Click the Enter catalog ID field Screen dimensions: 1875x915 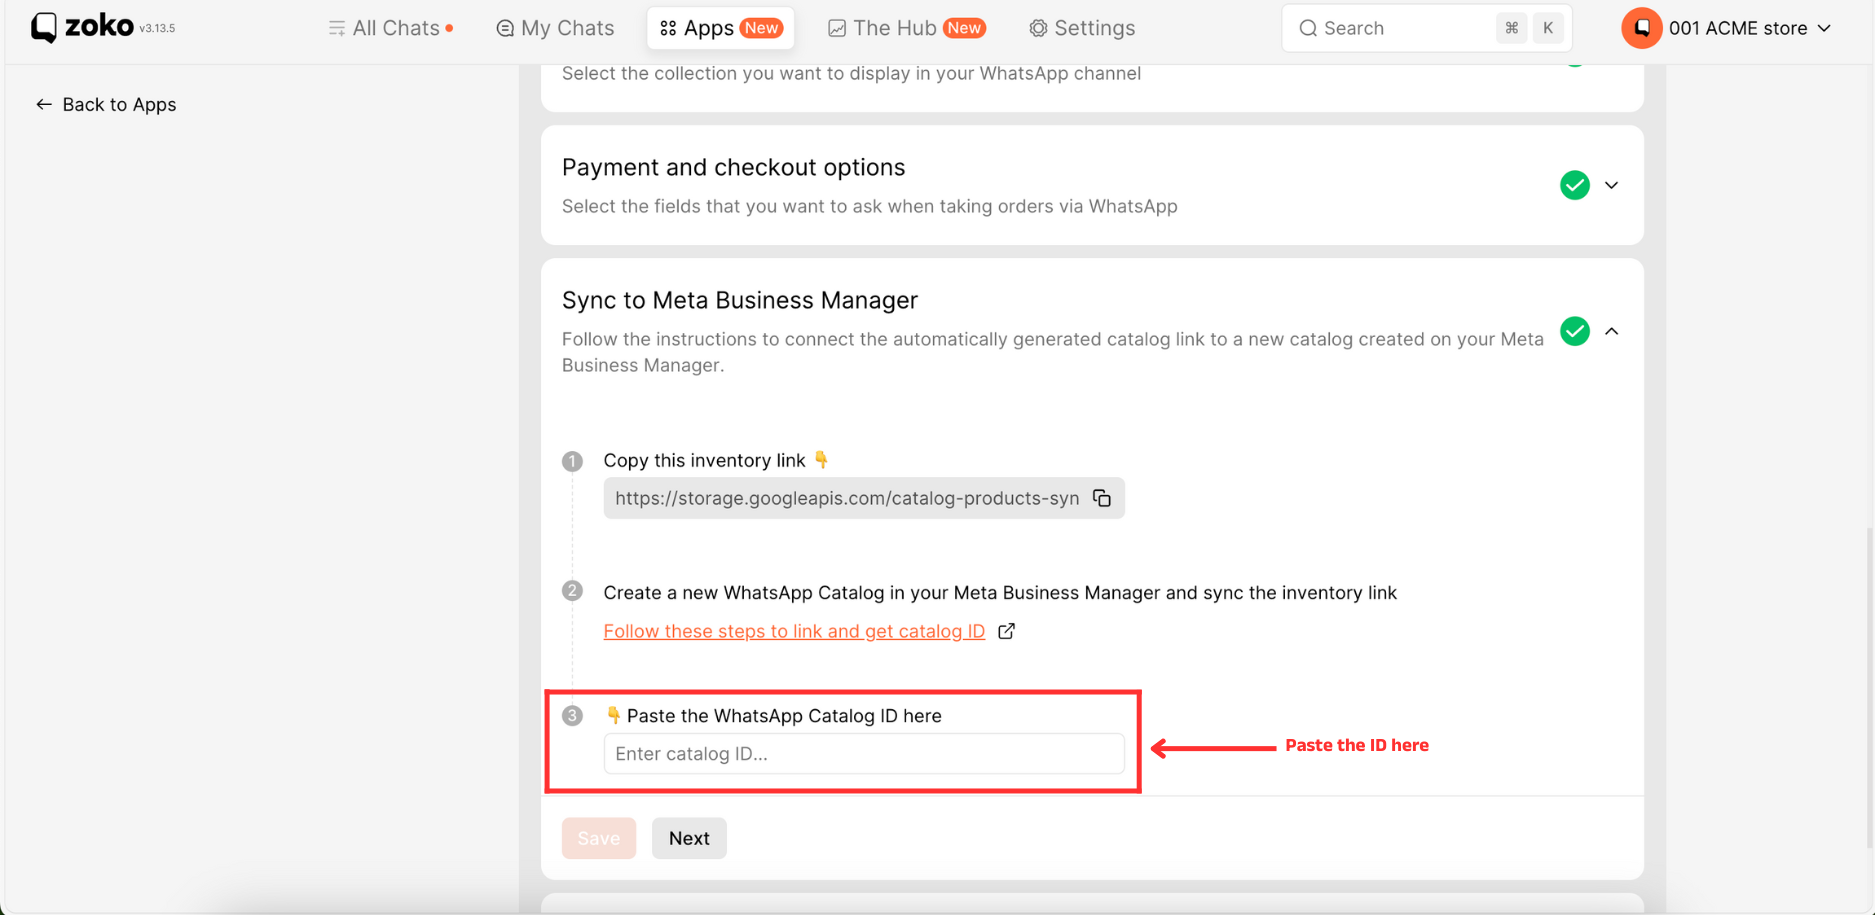coord(864,753)
